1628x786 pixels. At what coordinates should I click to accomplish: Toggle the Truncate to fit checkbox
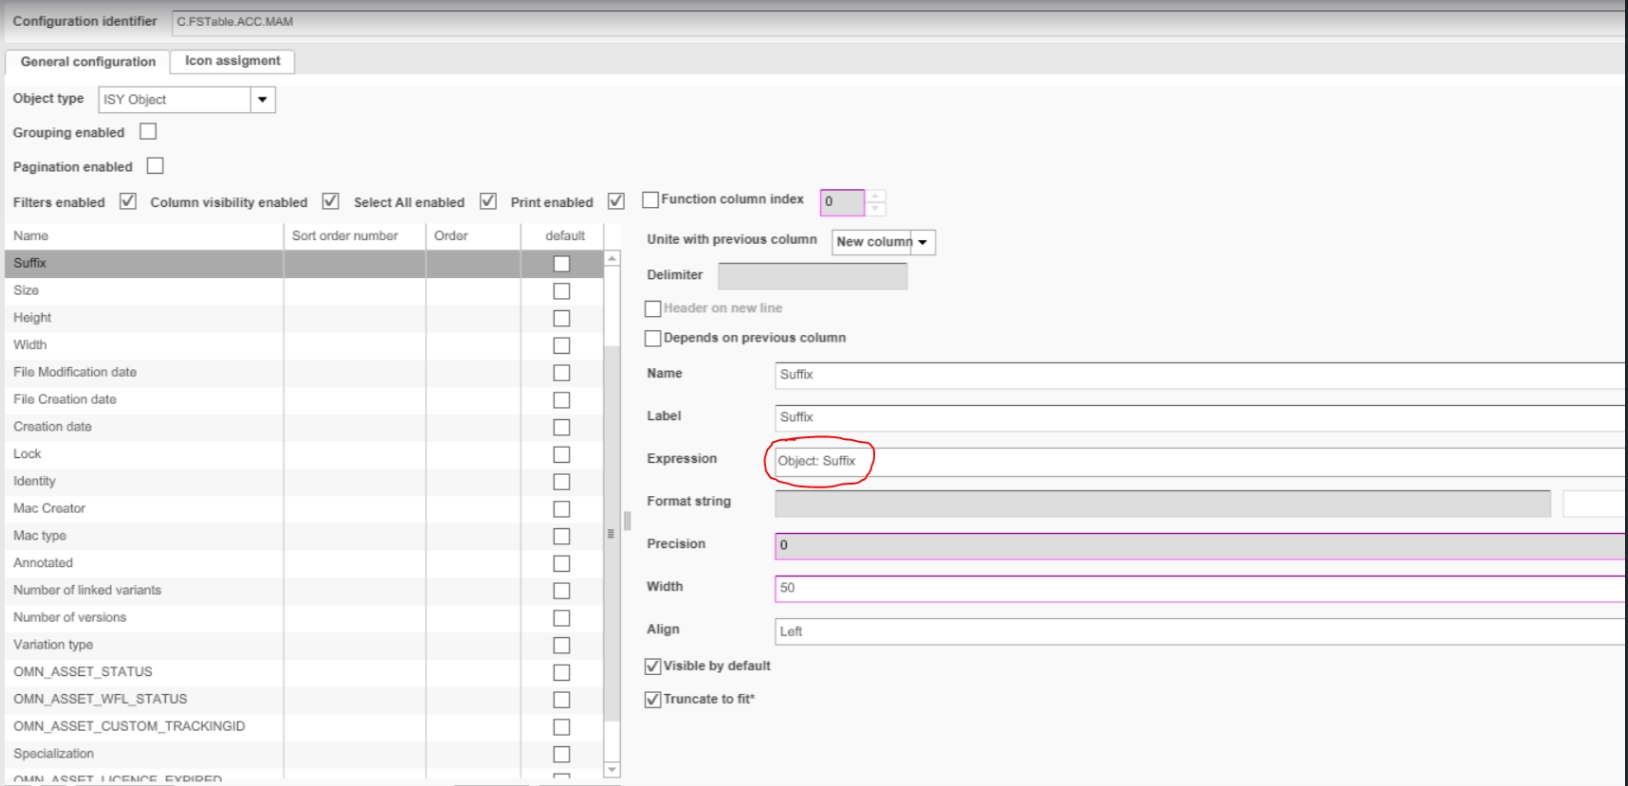pyautogui.click(x=653, y=699)
